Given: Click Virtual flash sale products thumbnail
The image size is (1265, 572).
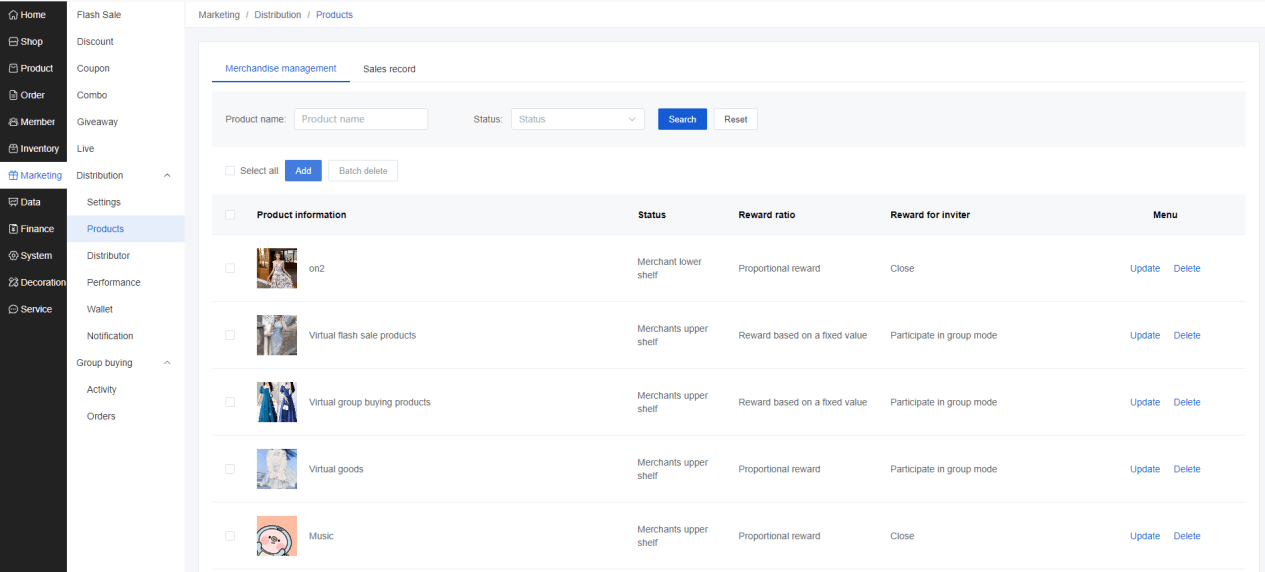Looking at the screenshot, I should point(277,335).
